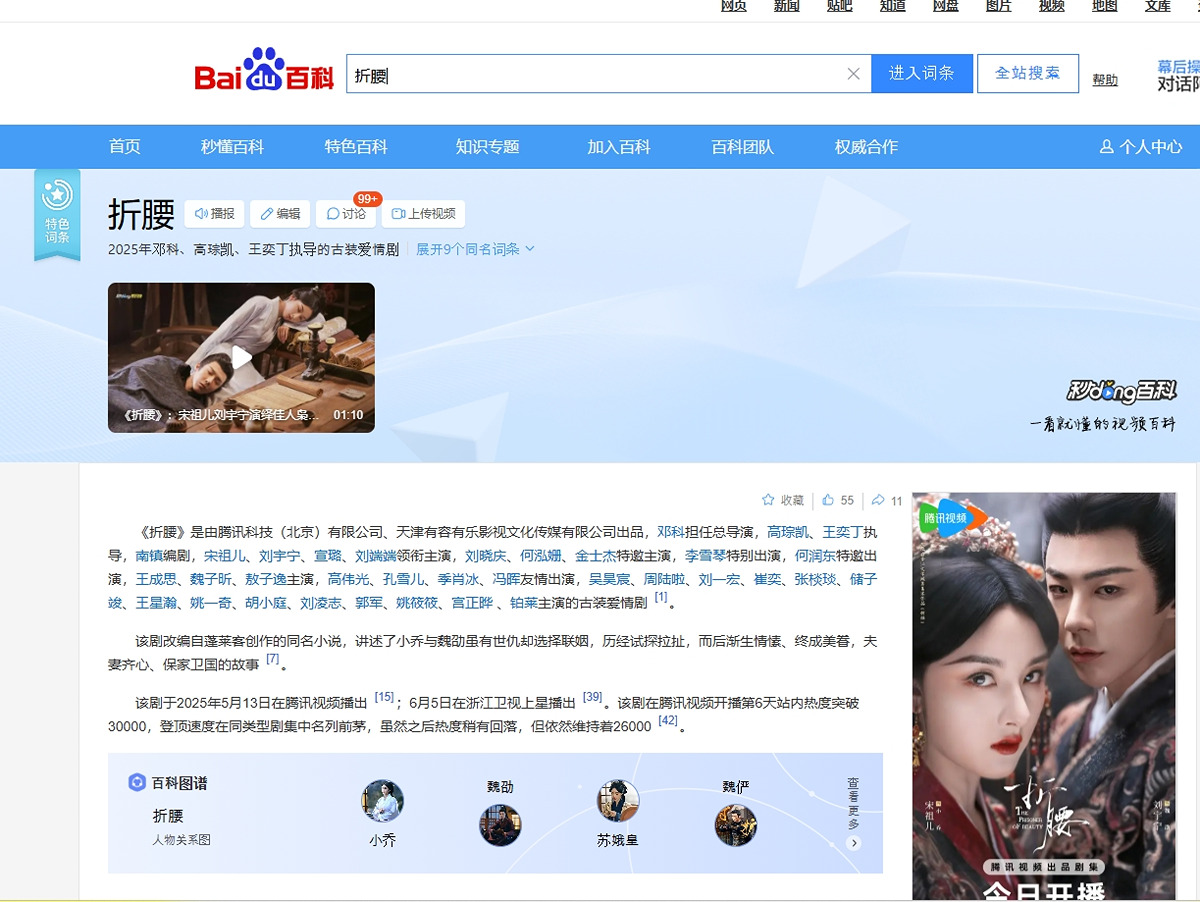The image size is (1200, 902).
Task: Click the 特色词条 badge ribbon icon
Action: point(57,214)
